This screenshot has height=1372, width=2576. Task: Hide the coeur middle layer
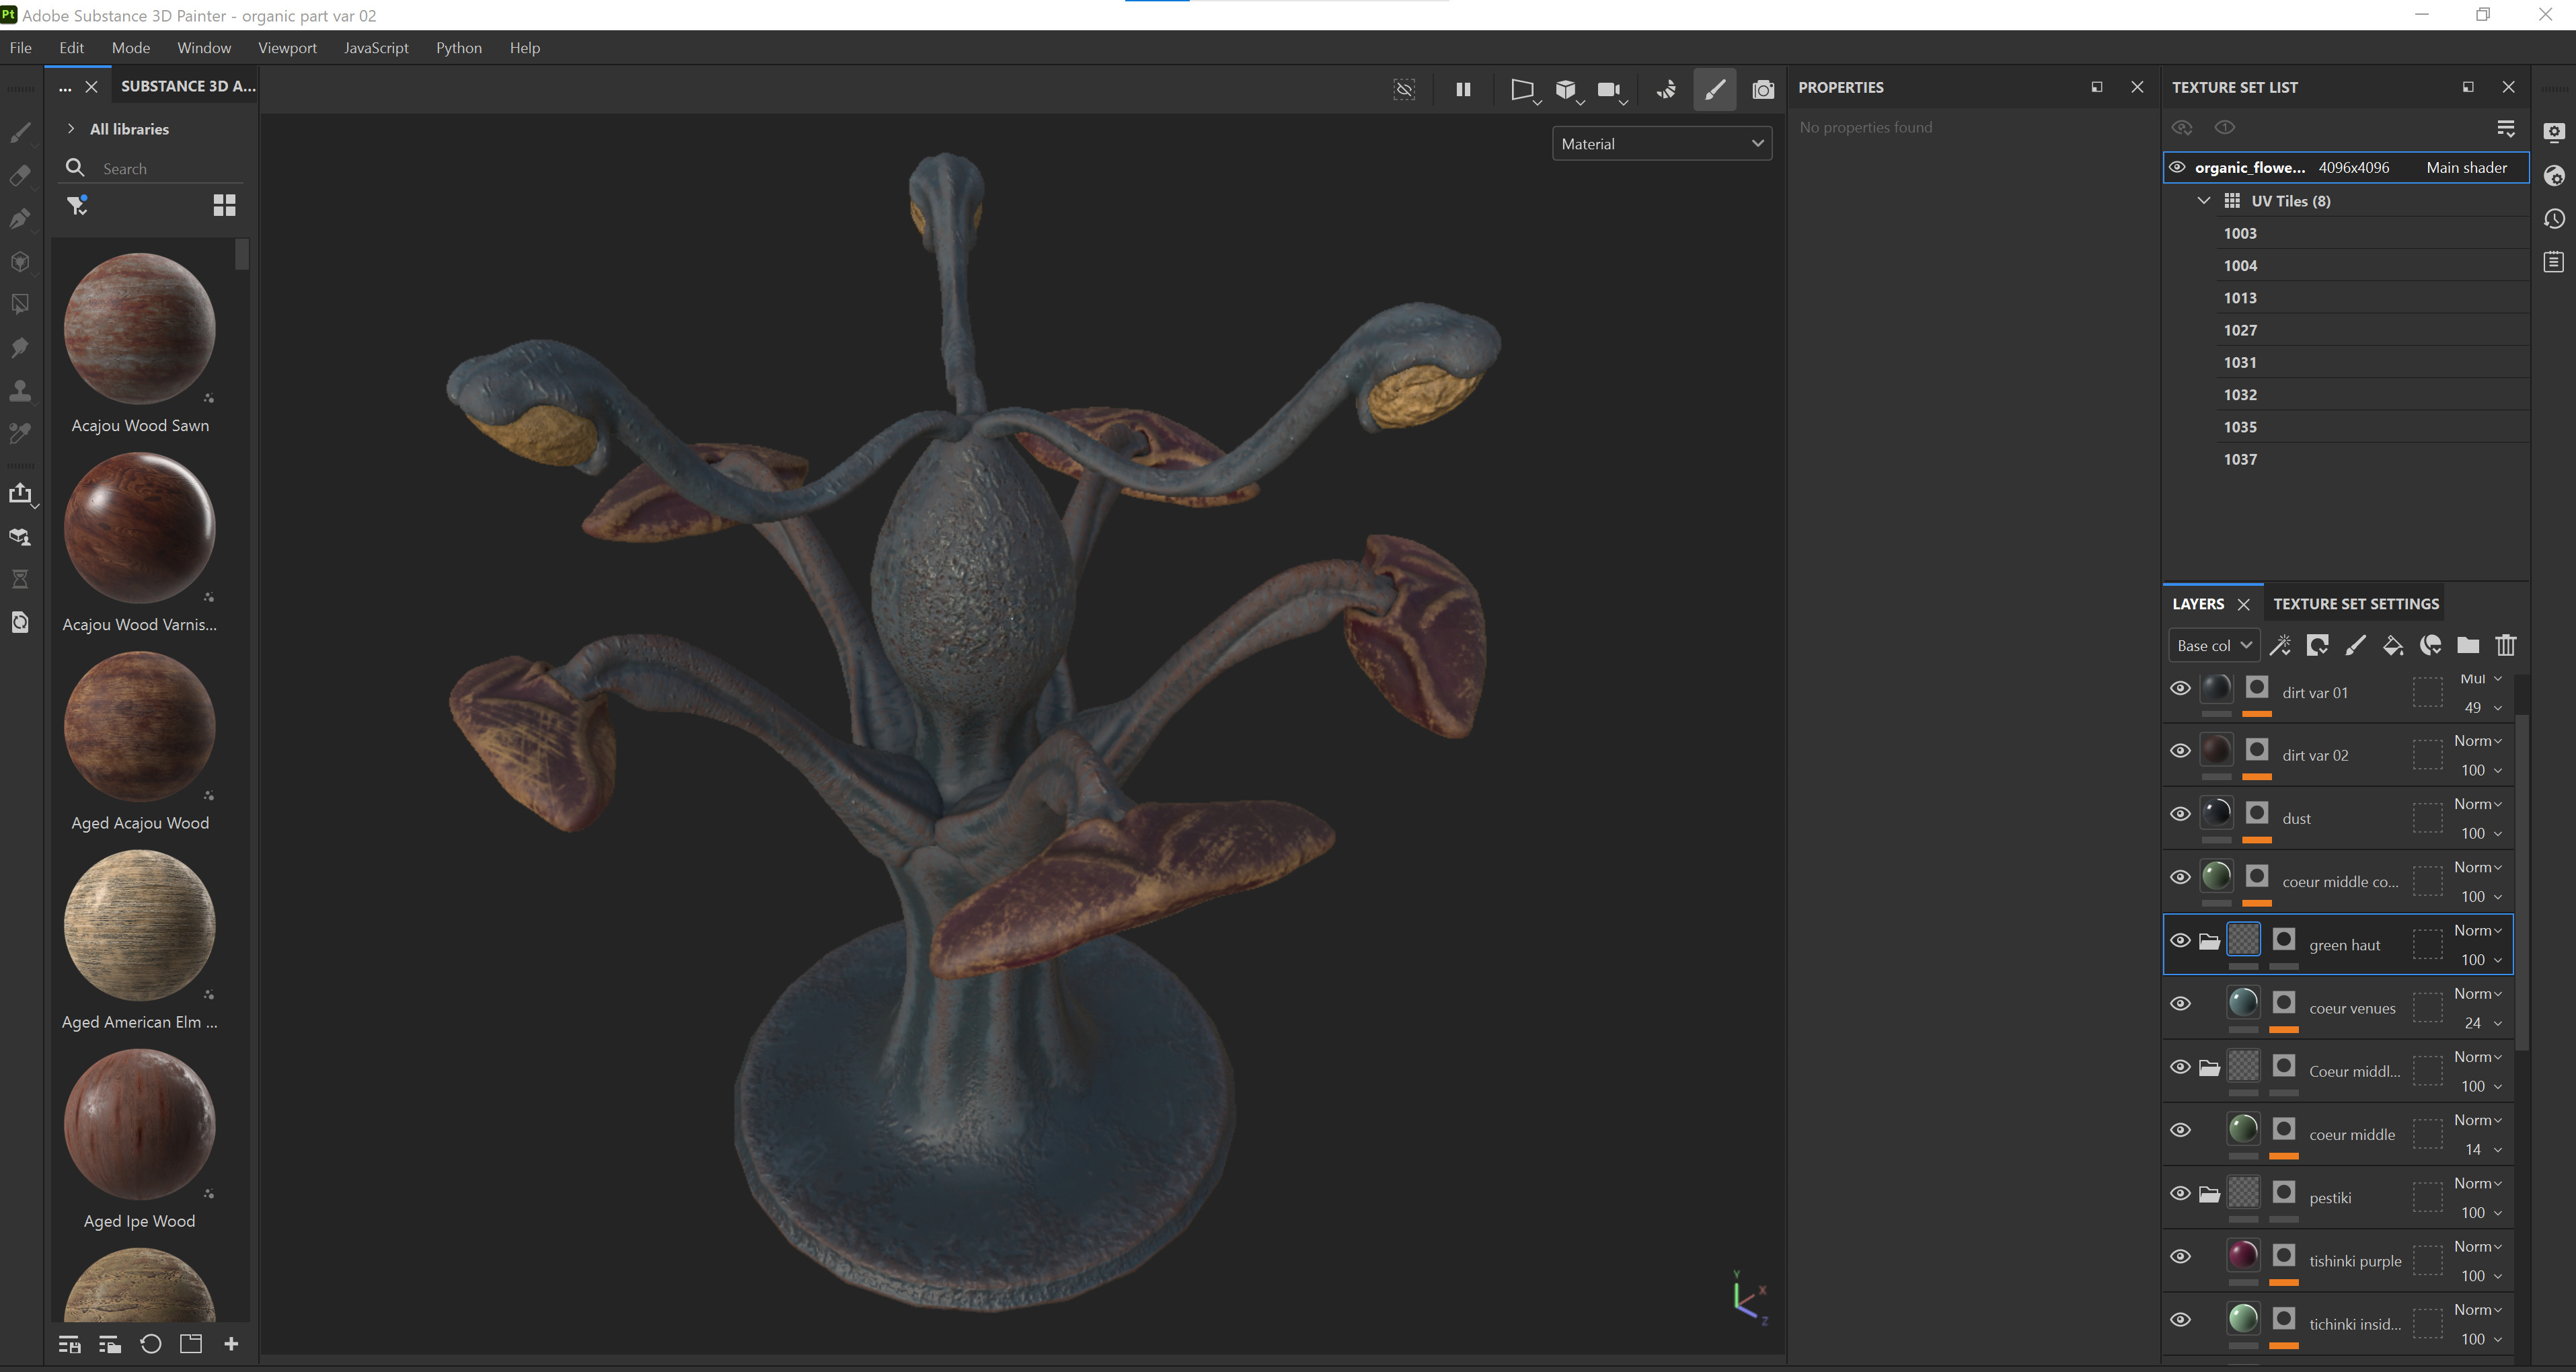point(2180,1131)
